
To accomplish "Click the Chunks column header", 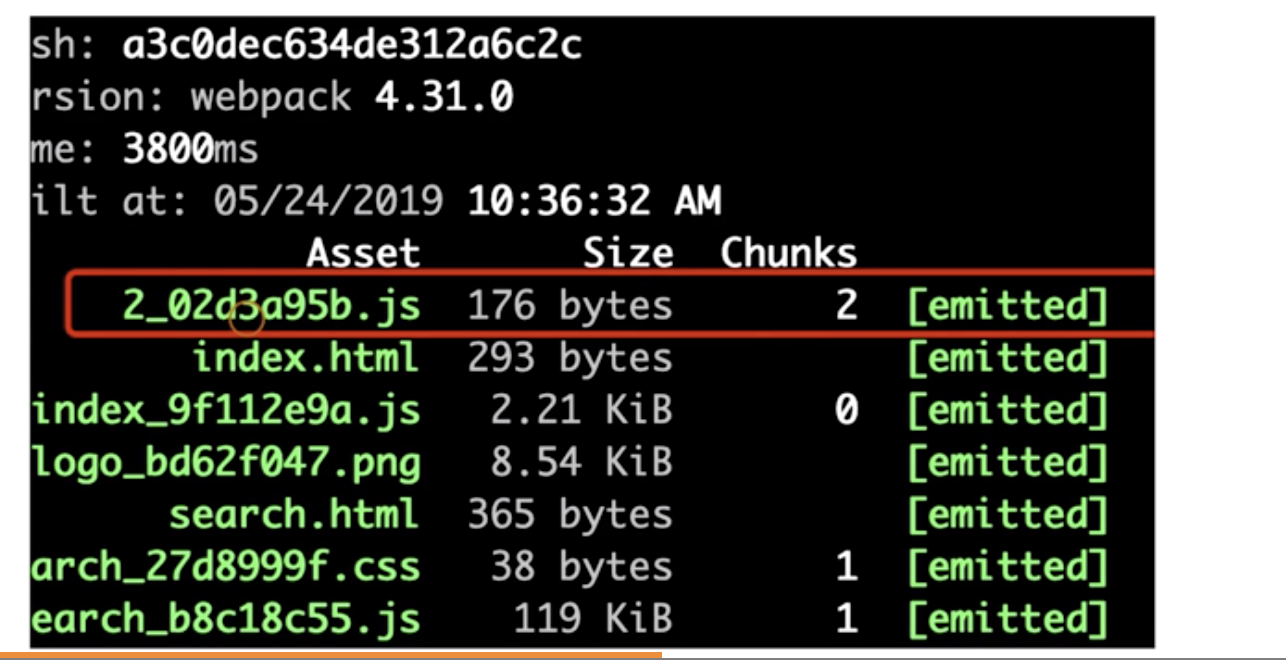I will pos(788,253).
